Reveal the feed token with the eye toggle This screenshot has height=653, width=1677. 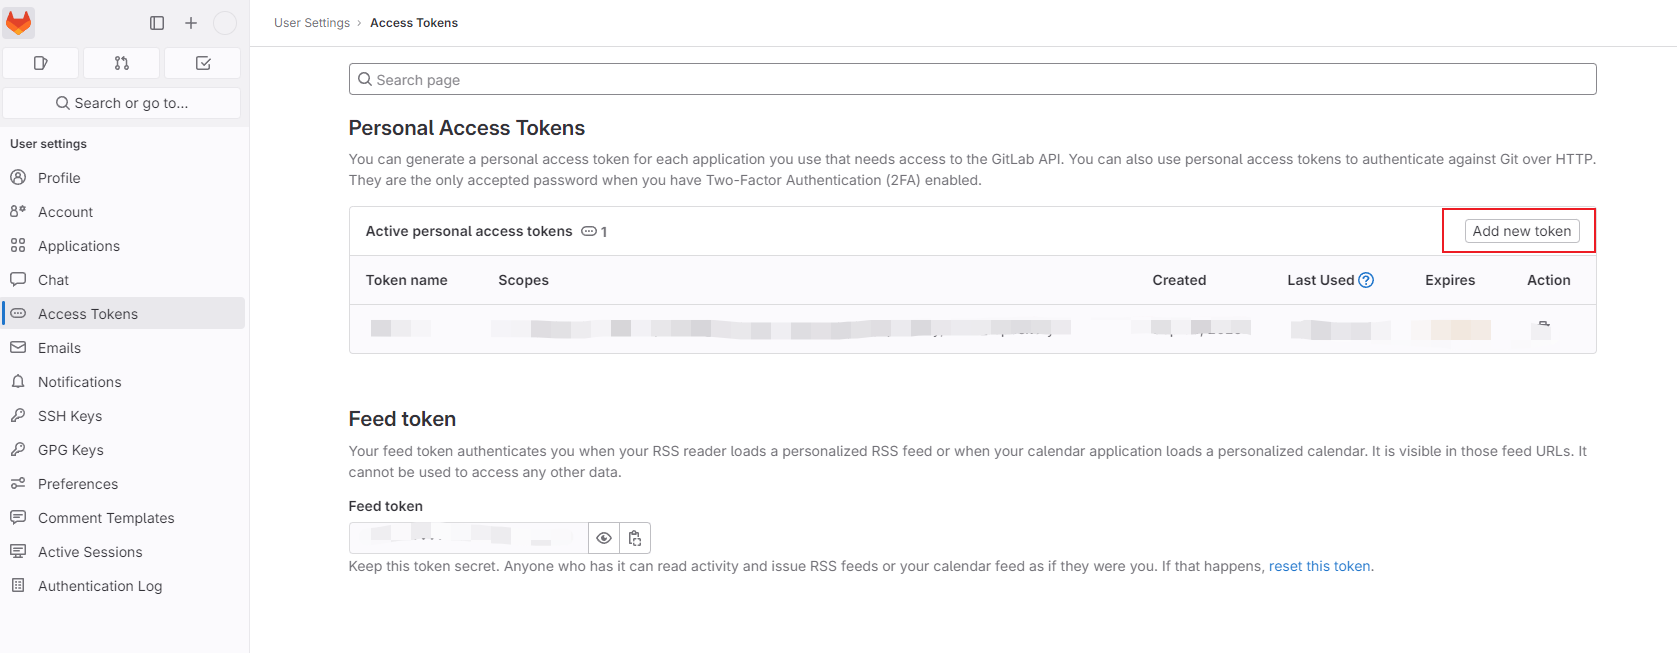(604, 538)
